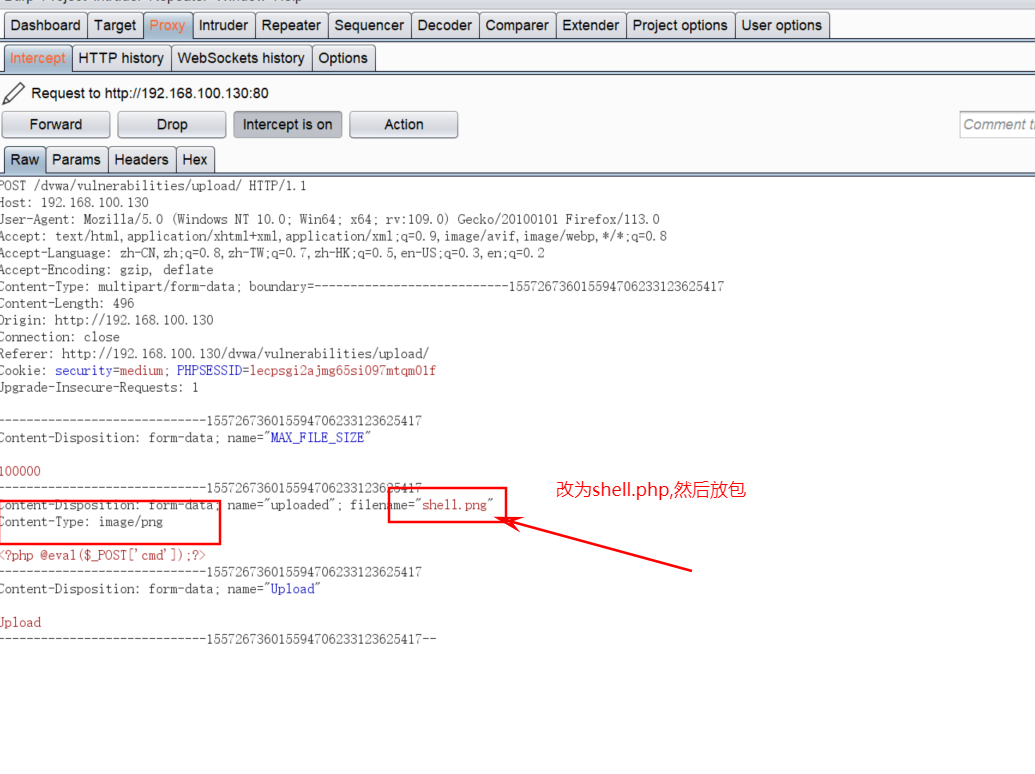Click the 100000 value

coord(20,471)
